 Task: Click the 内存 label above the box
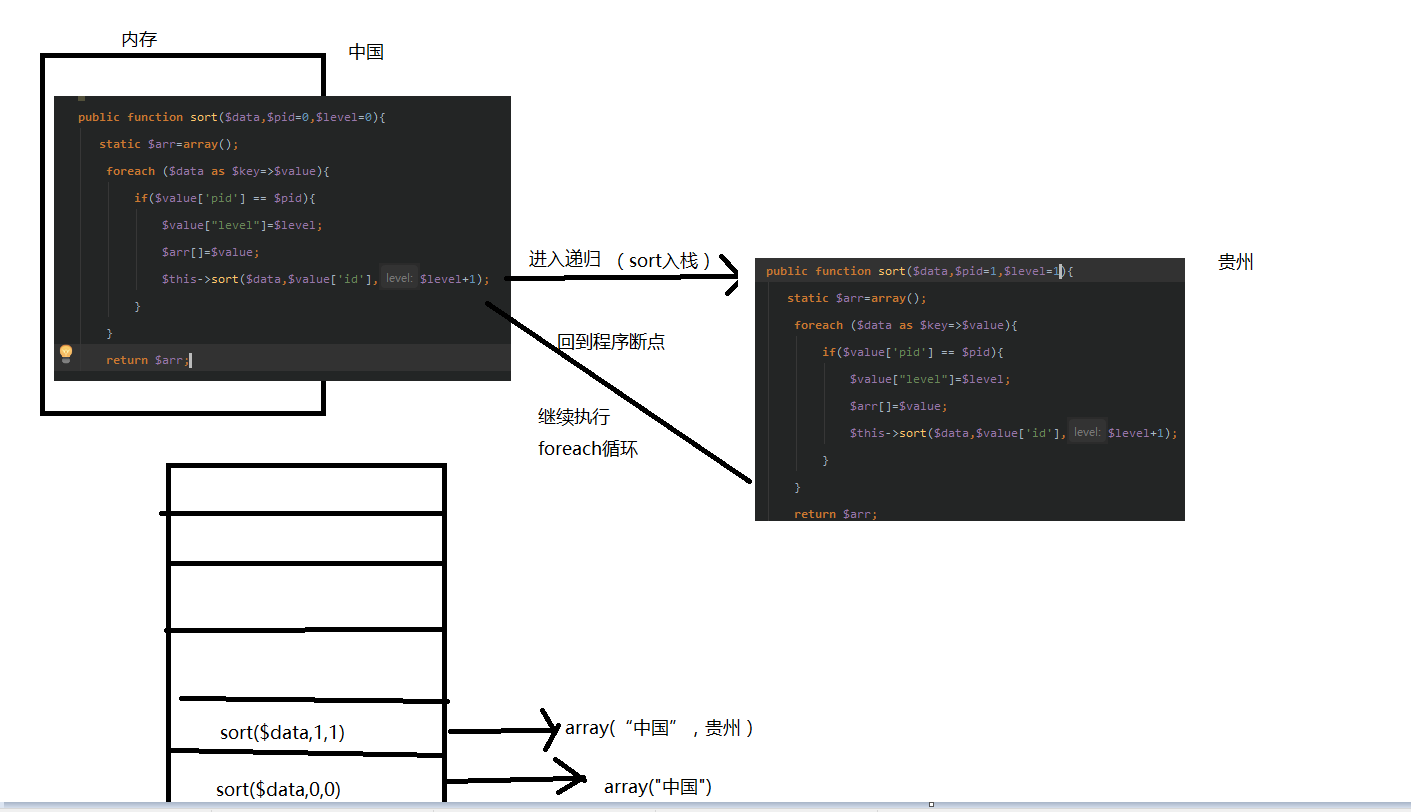[139, 39]
